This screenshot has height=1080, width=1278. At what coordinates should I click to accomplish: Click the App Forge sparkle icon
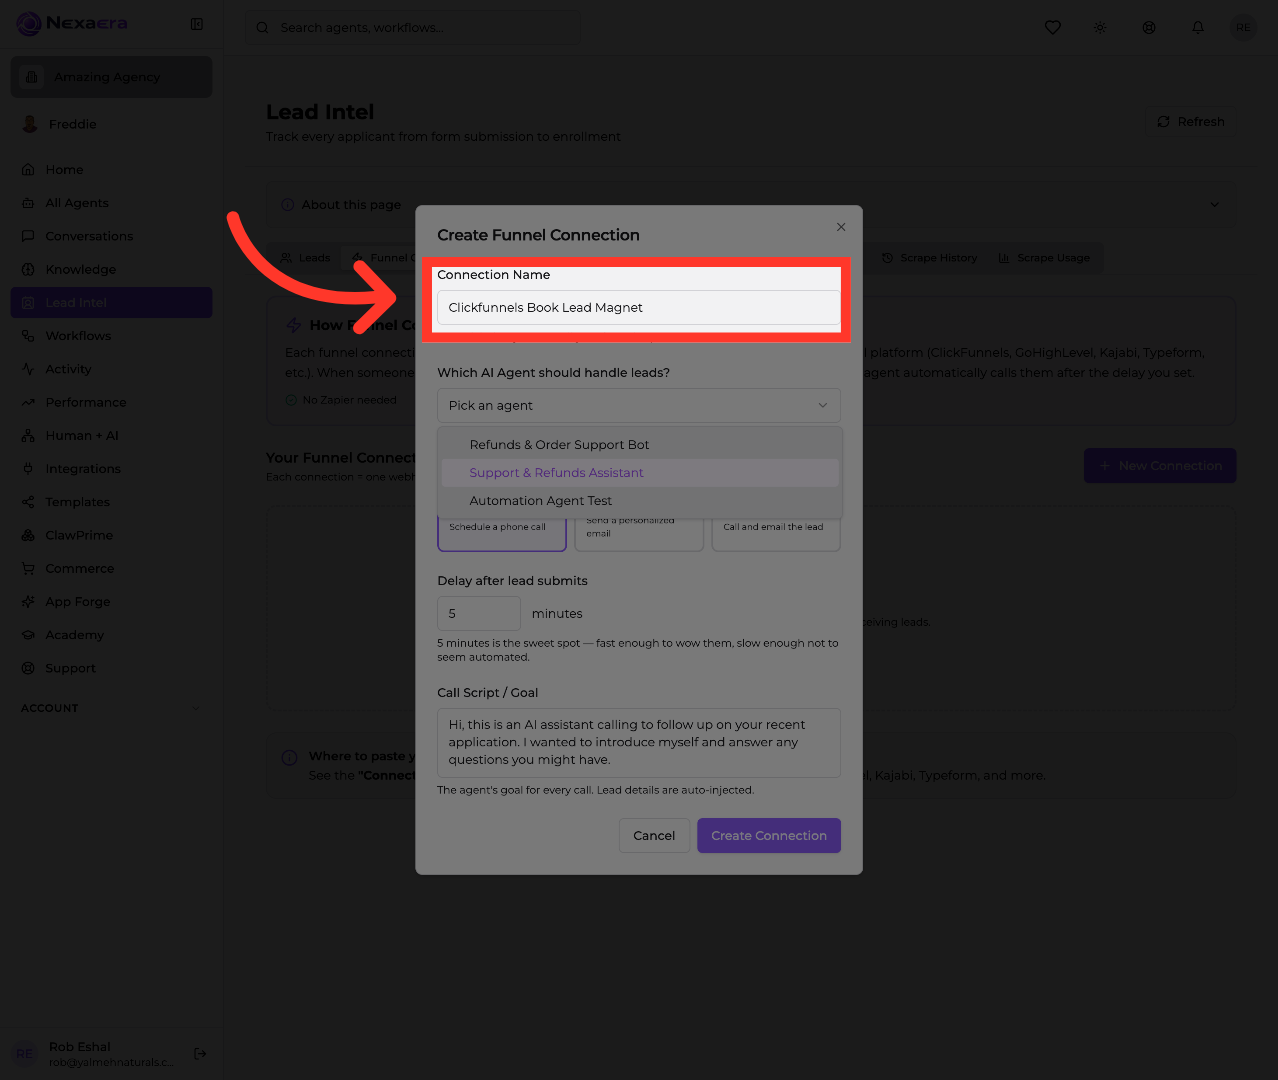(28, 602)
